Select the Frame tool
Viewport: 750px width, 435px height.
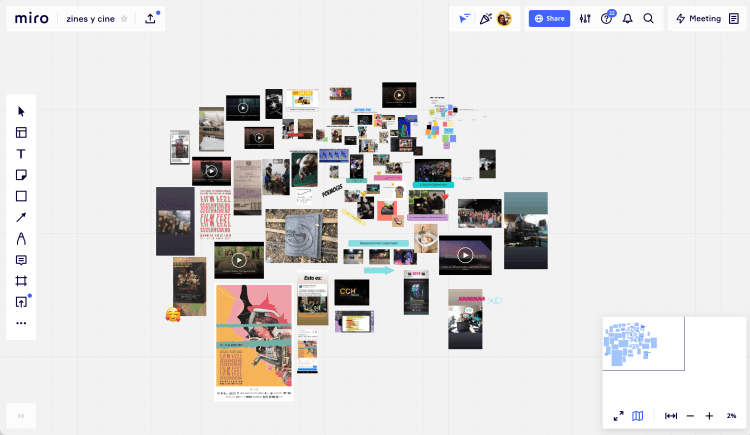click(21, 281)
